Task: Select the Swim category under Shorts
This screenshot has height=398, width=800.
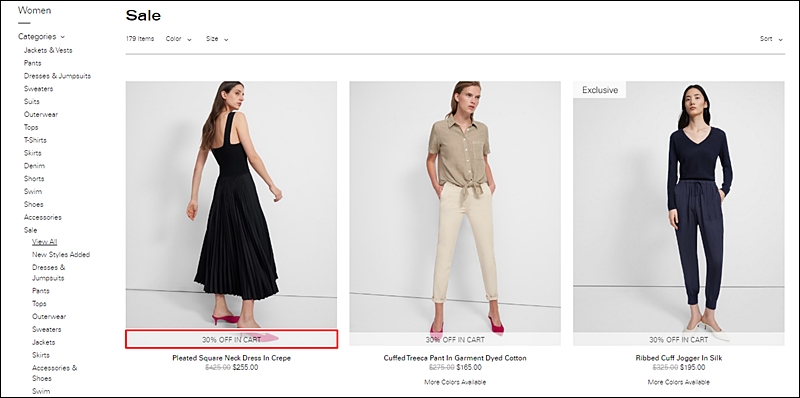Action: click(x=33, y=191)
